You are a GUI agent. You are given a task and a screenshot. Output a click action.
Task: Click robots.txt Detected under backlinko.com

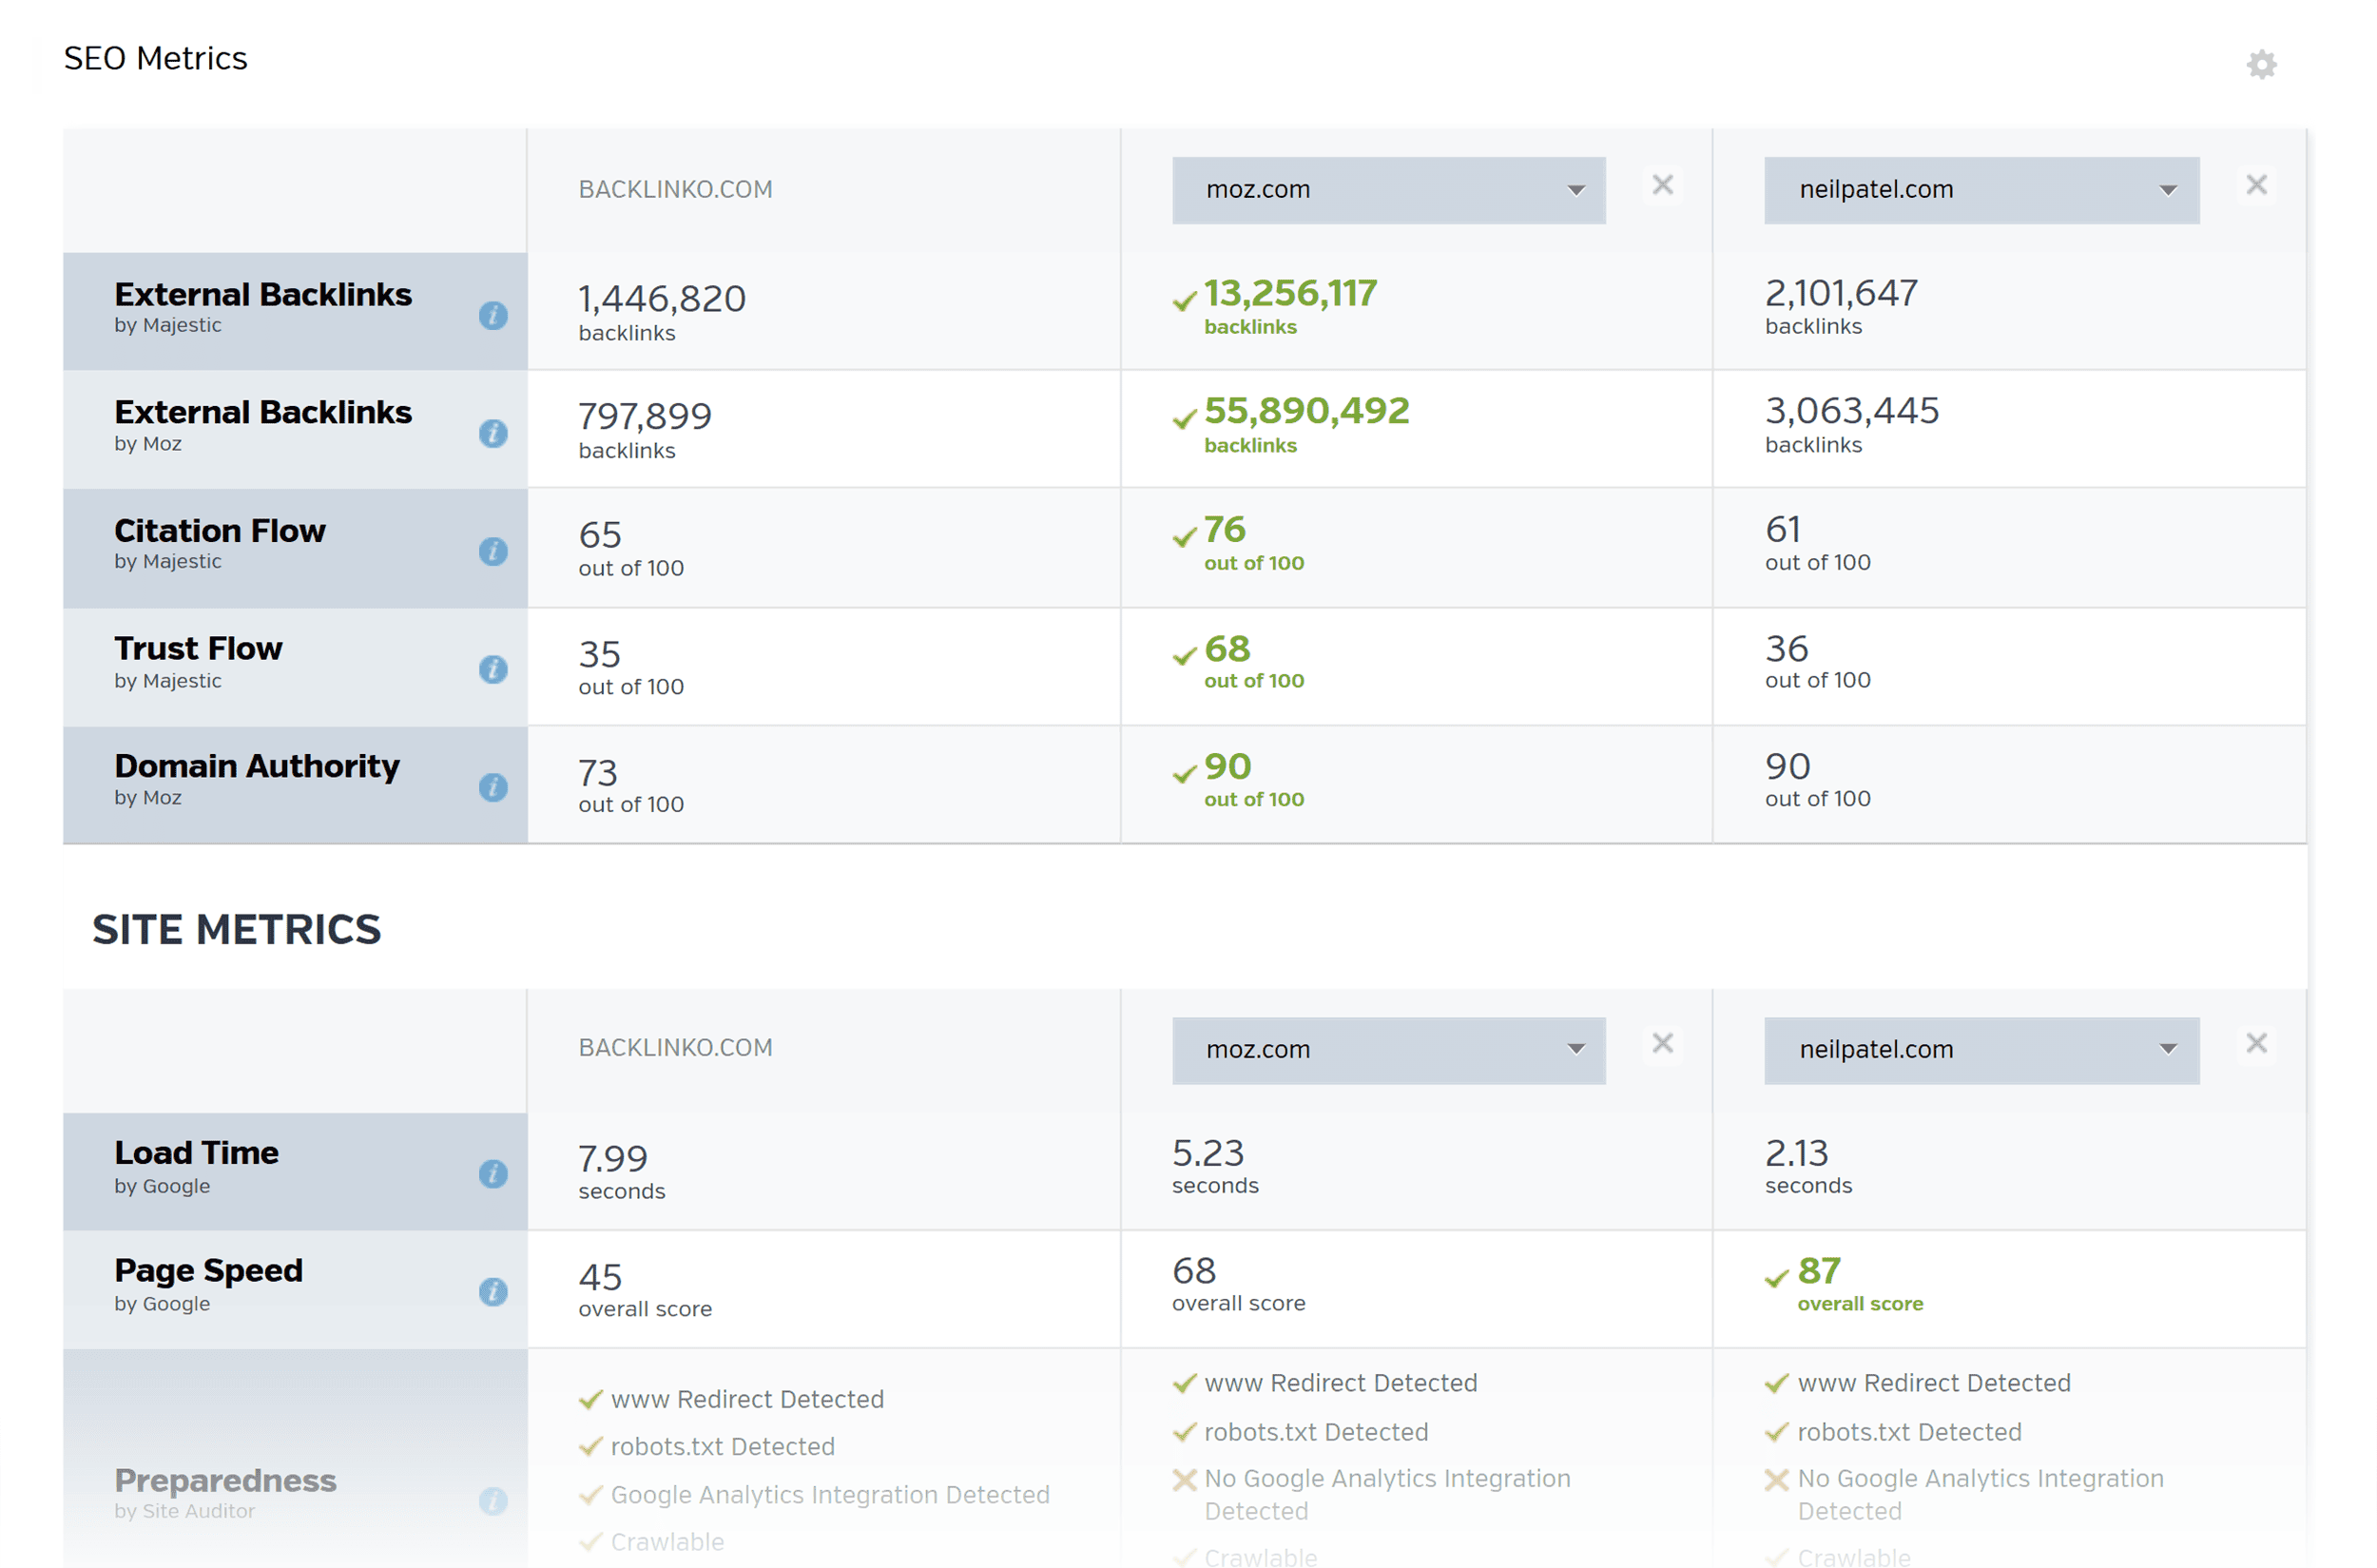[x=722, y=1447]
